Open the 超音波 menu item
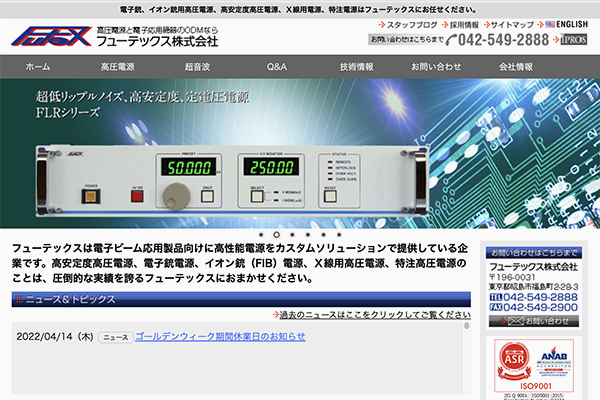Viewport: 600px width, 400px height. pyautogui.click(x=197, y=67)
